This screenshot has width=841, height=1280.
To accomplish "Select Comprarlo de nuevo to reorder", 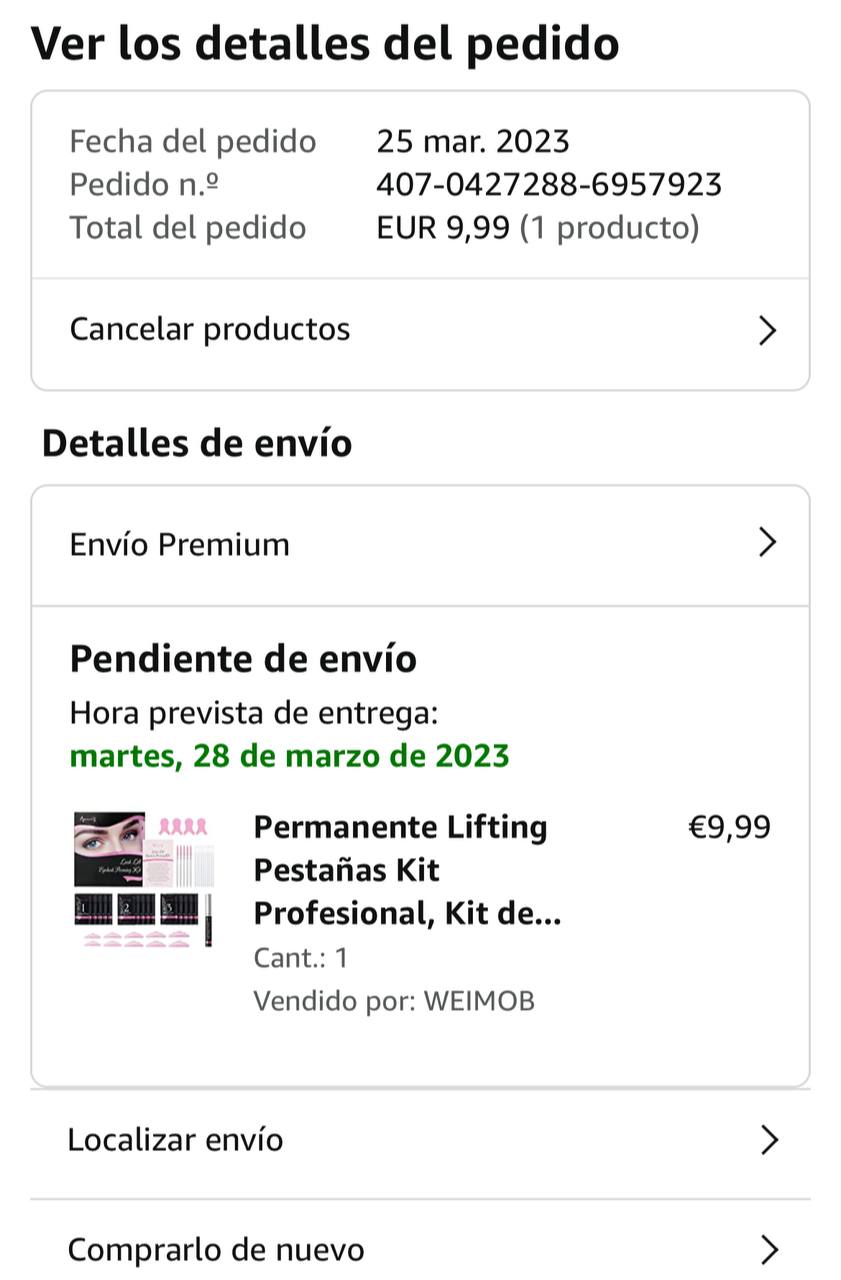I will point(216,1250).
